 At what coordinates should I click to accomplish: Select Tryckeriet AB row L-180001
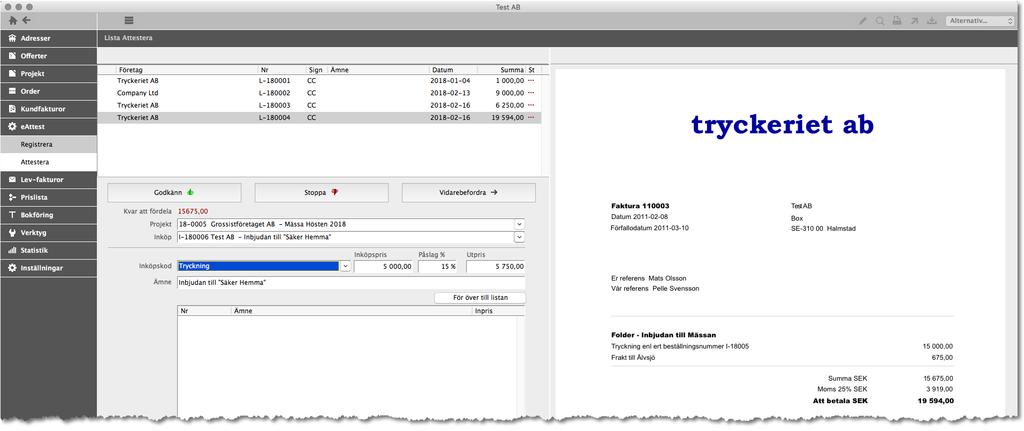click(x=319, y=81)
